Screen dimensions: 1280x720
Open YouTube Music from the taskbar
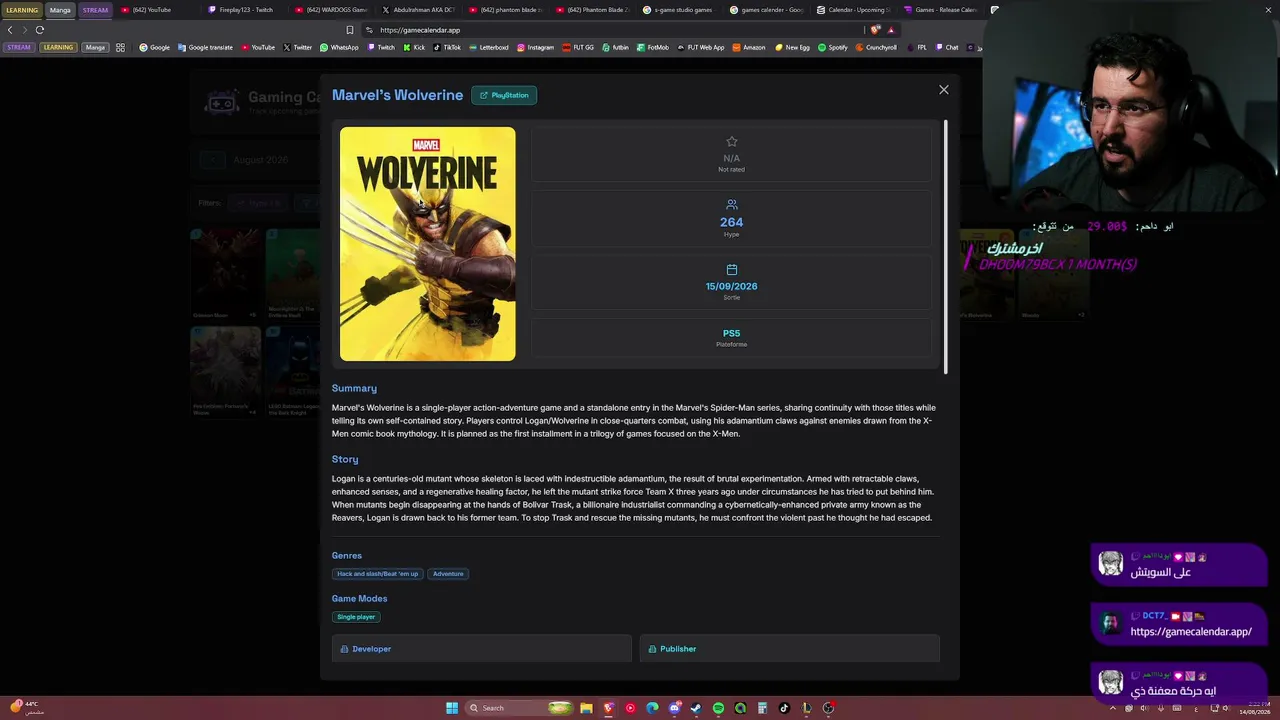[630, 708]
